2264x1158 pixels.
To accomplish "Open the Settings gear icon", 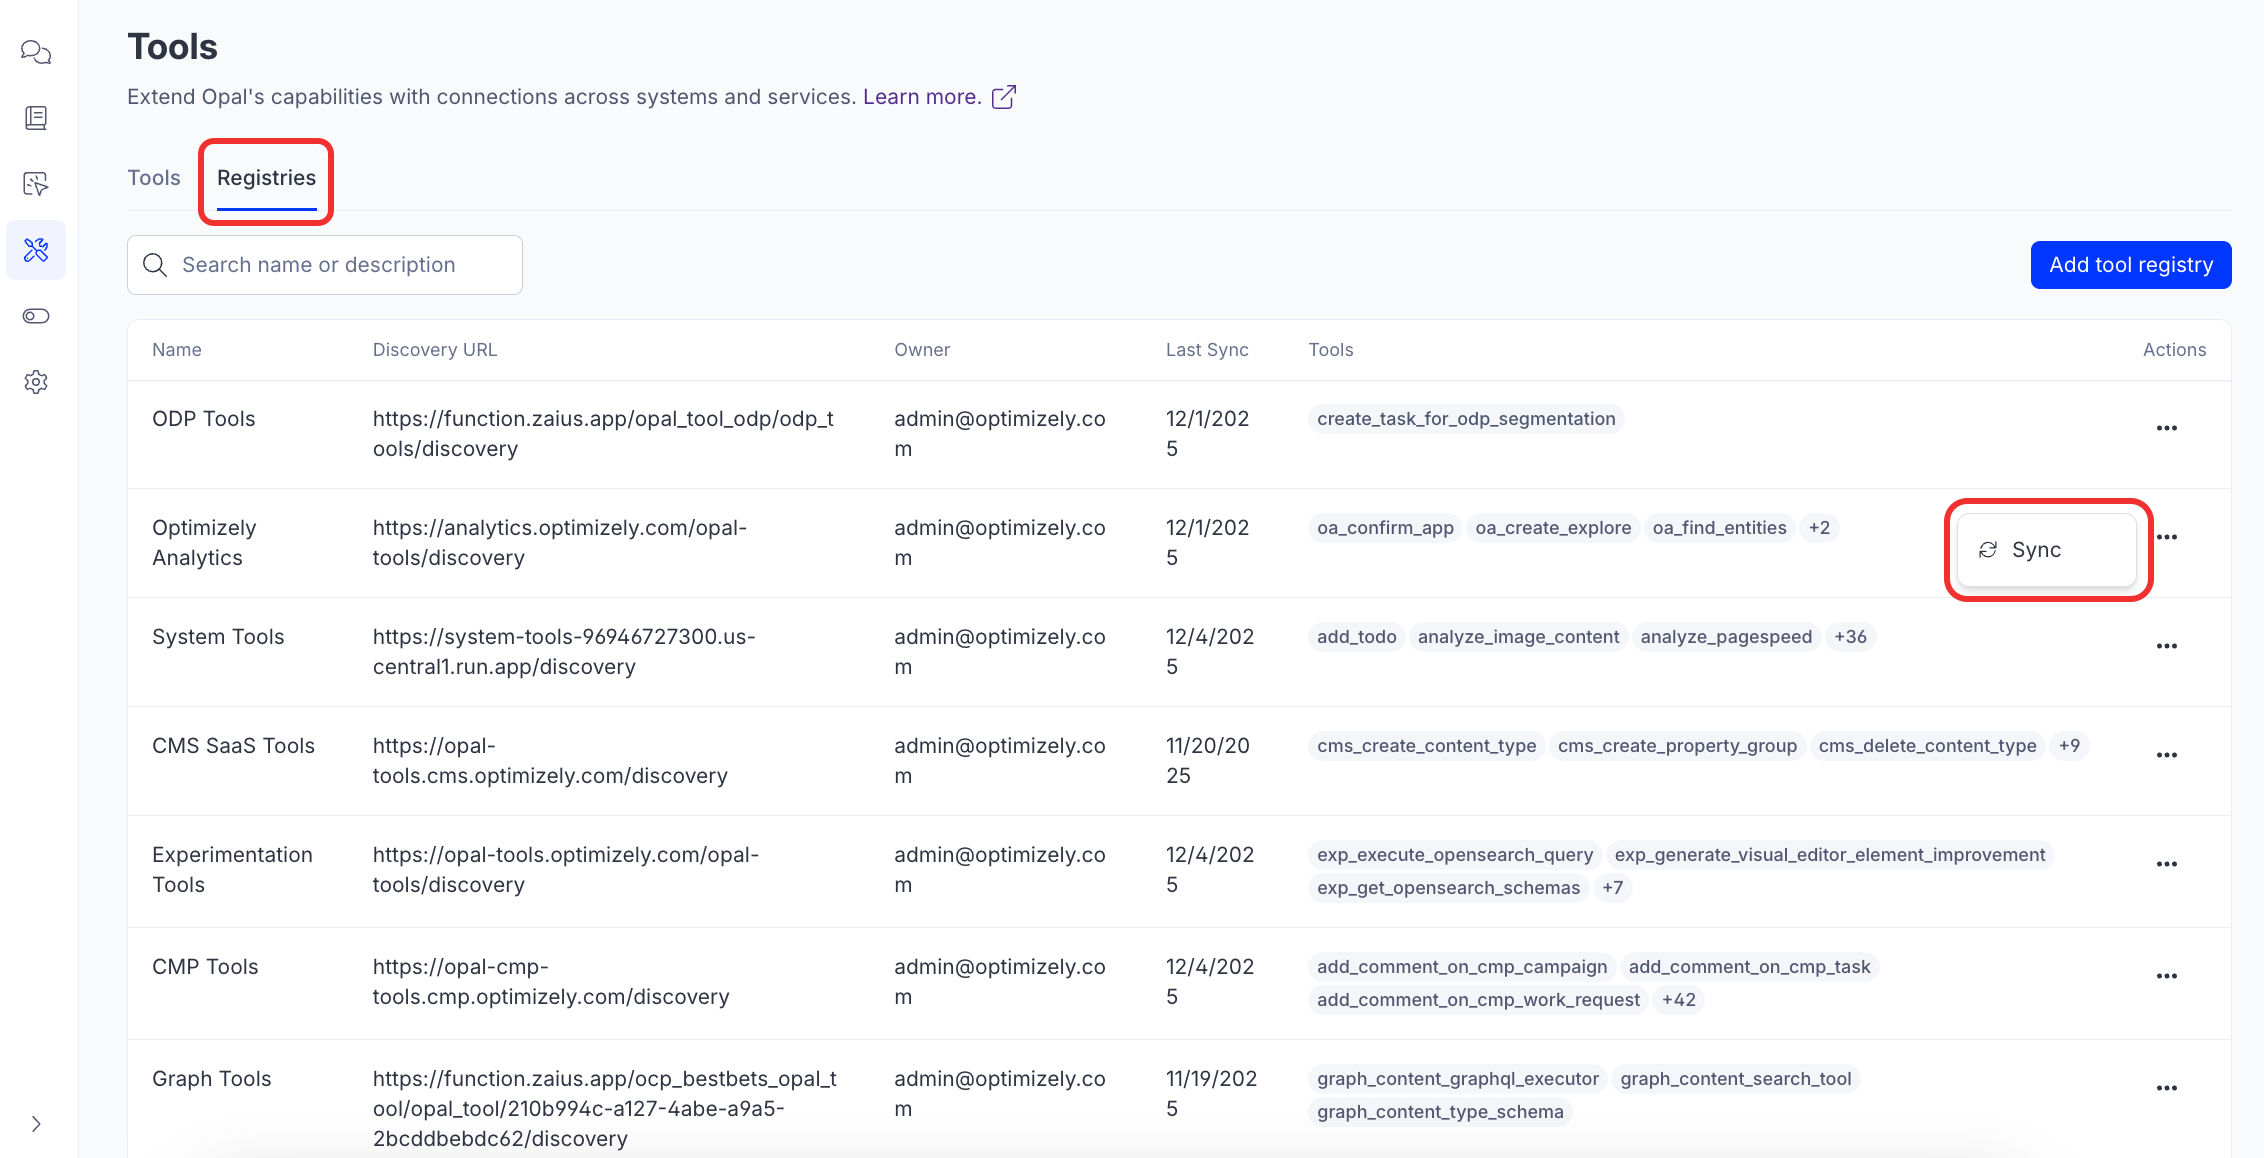I will (x=36, y=382).
